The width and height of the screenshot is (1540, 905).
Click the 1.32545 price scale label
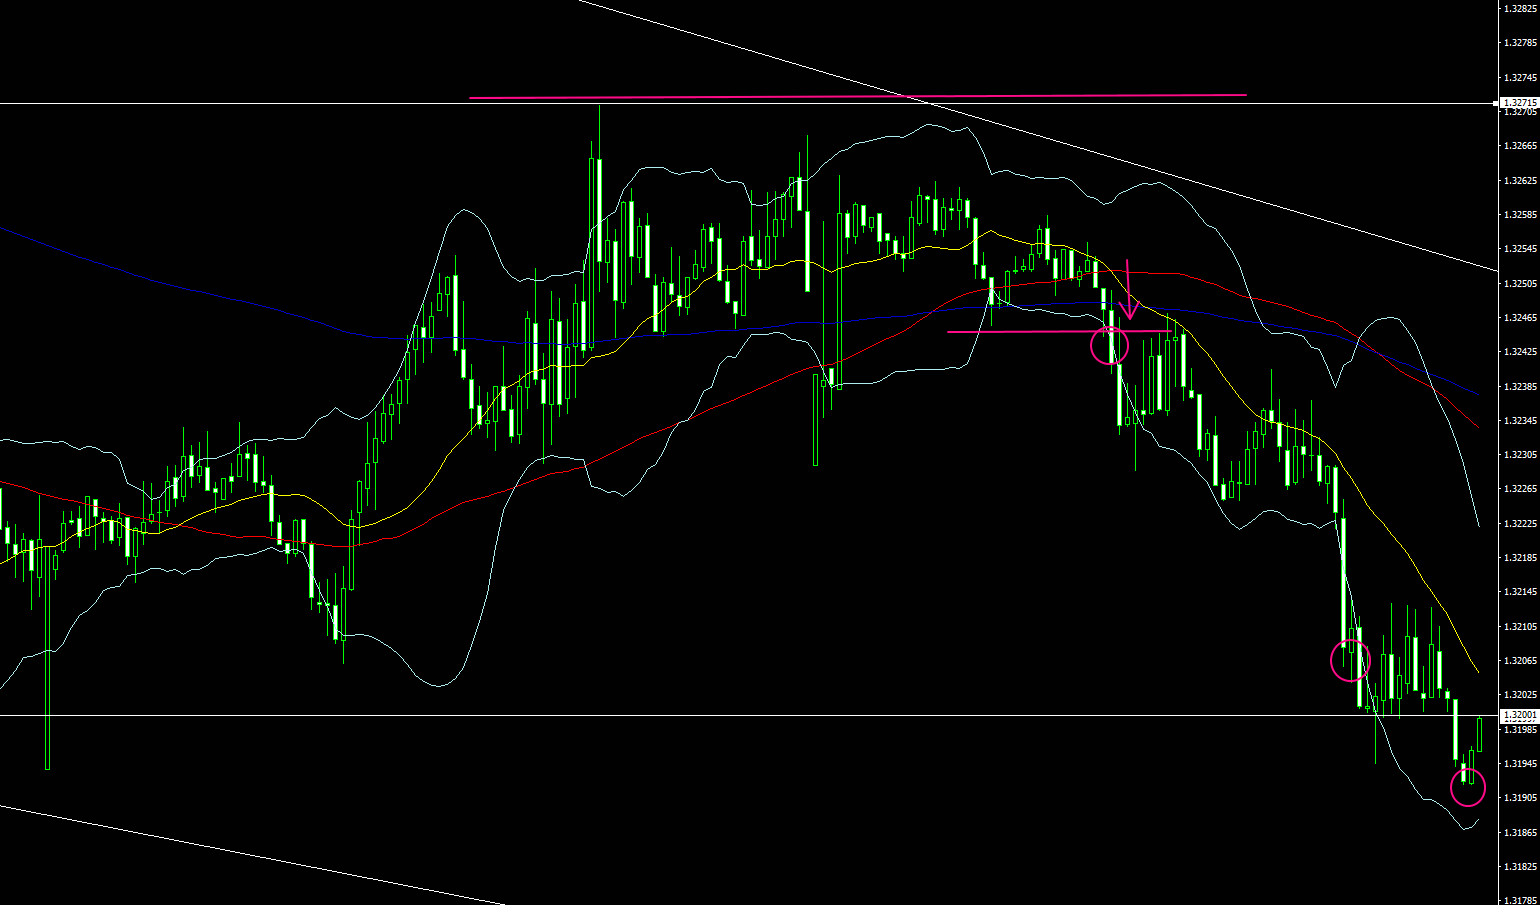coord(1520,249)
